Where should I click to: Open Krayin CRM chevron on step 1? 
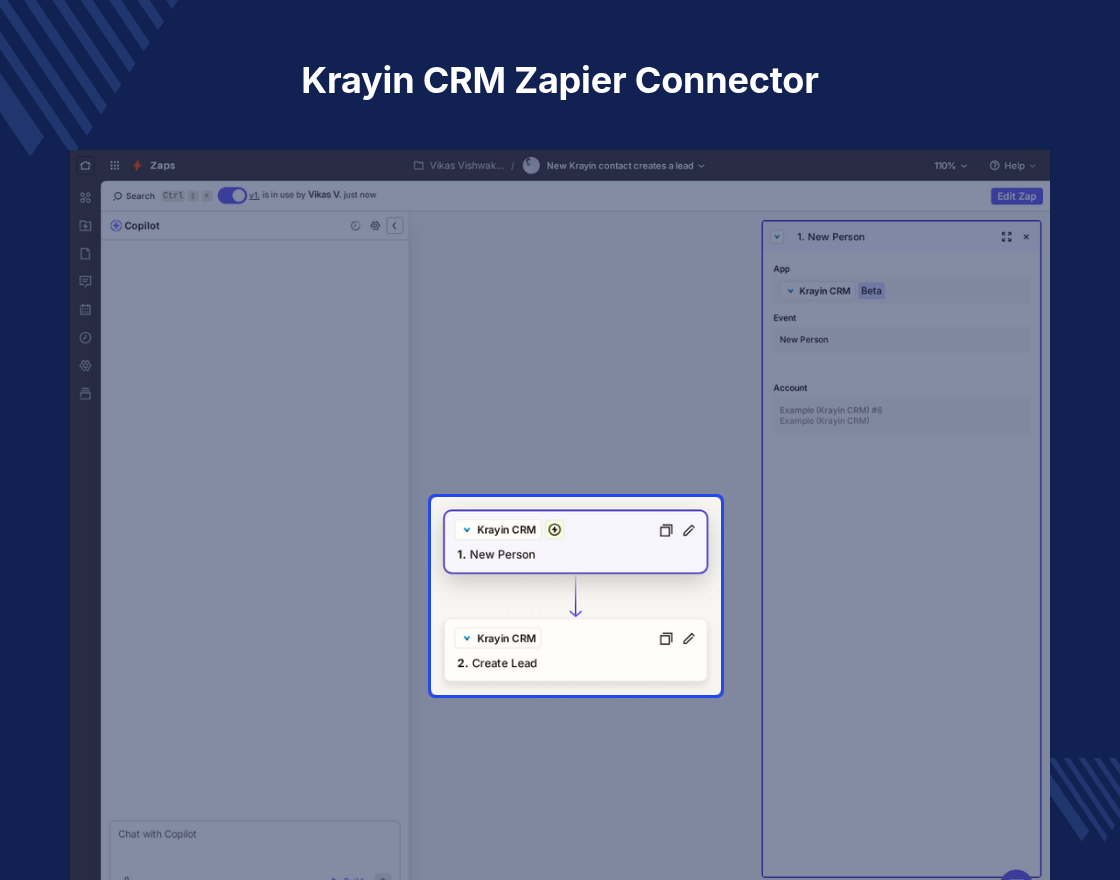pos(466,530)
